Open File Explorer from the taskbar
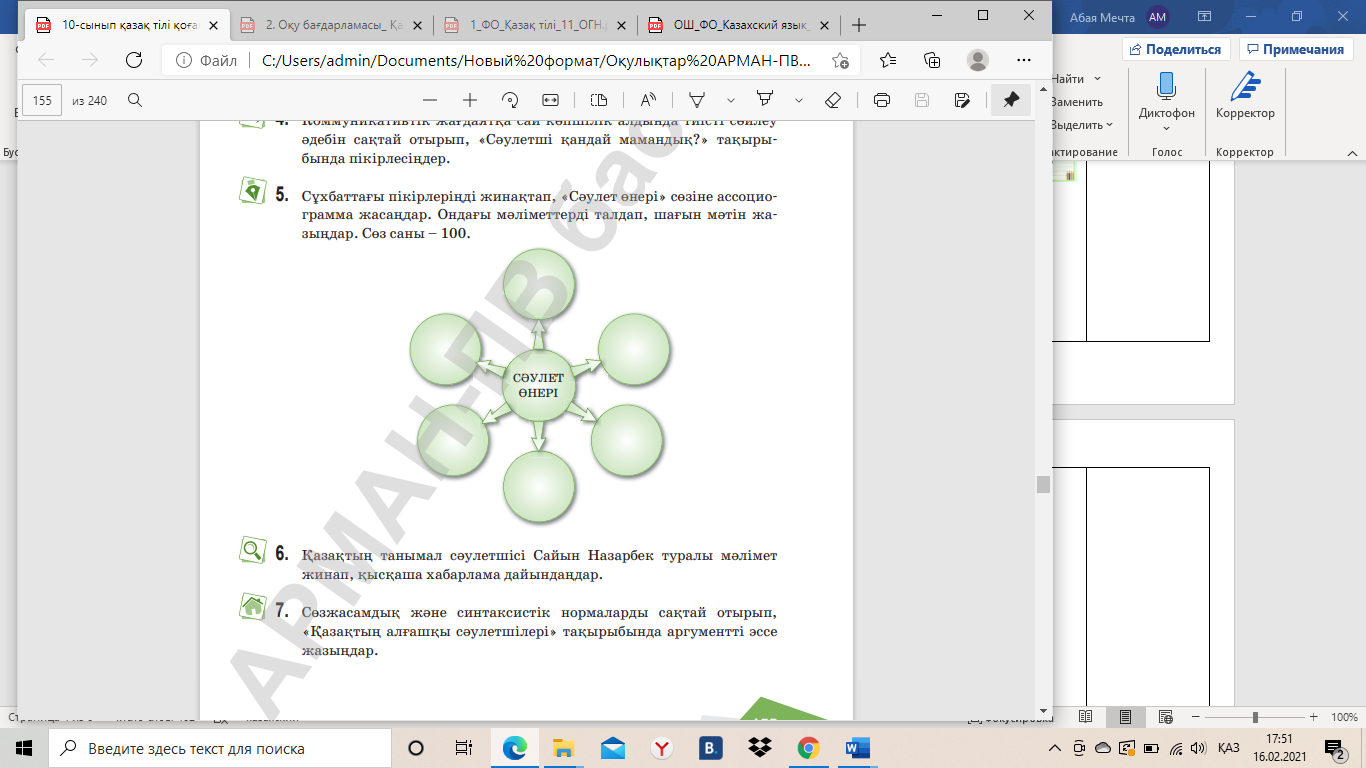Screen dimensions: 1366x768 tap(563, 748)
